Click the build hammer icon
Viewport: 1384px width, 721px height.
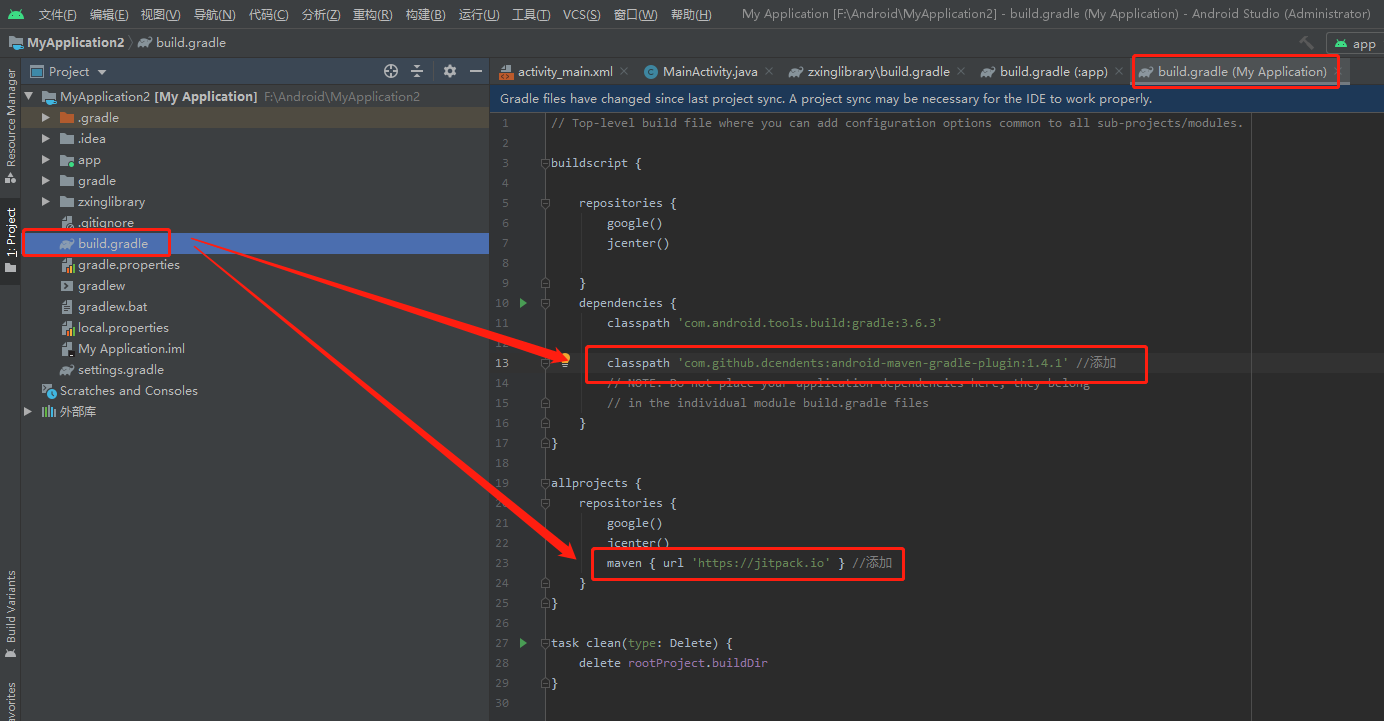tap(1306, 43)
